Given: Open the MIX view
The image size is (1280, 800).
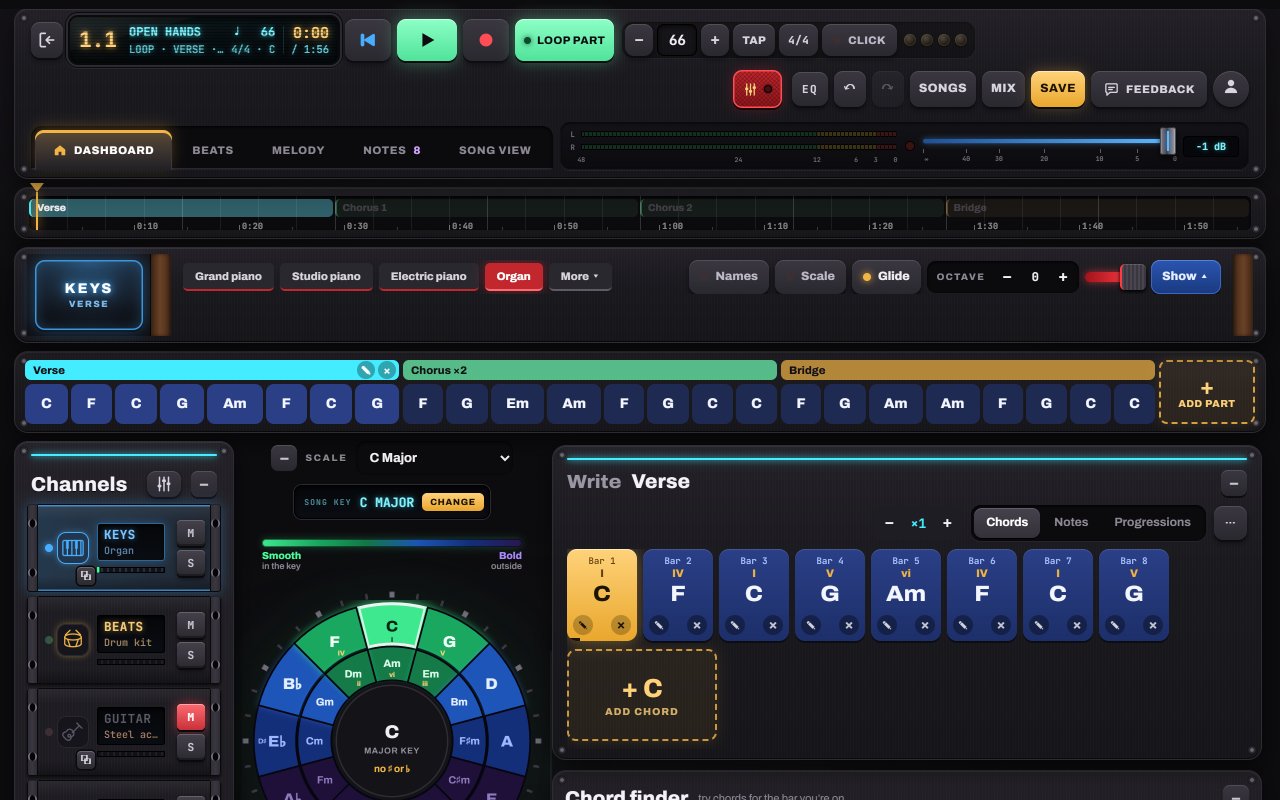Looking at the screenshot, I should [x=1003, y=88].
